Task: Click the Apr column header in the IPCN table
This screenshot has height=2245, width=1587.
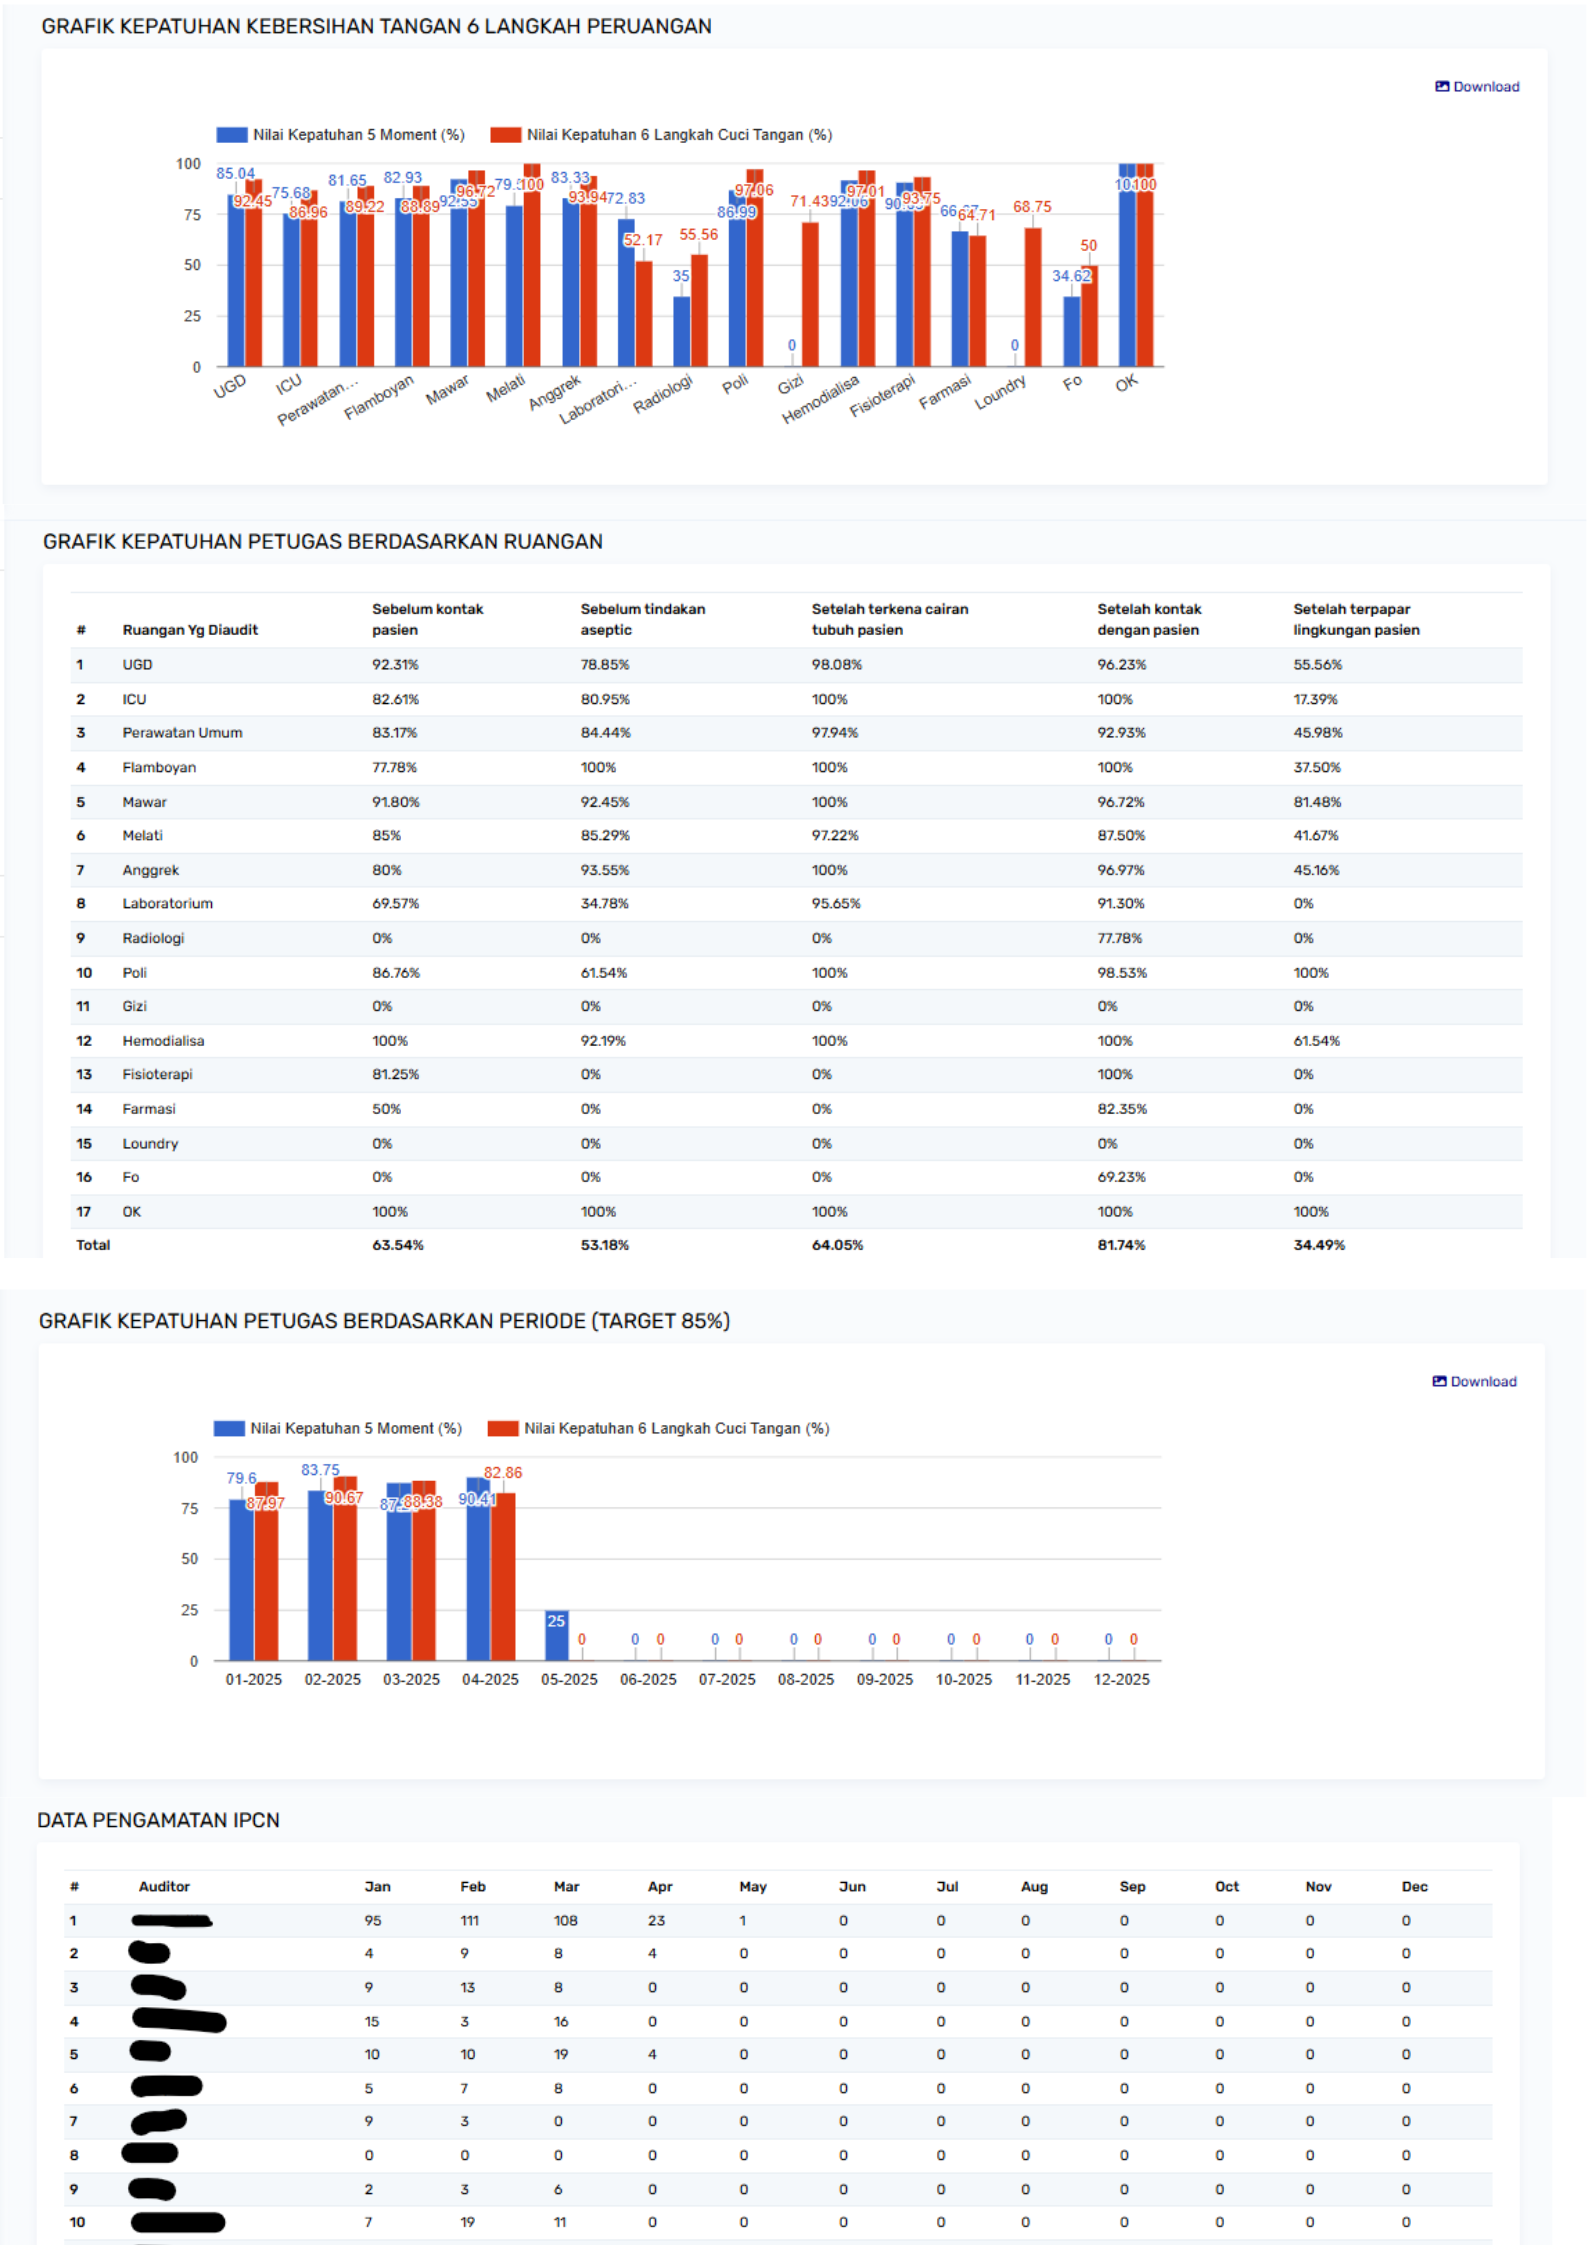Action: [660, 1886]
